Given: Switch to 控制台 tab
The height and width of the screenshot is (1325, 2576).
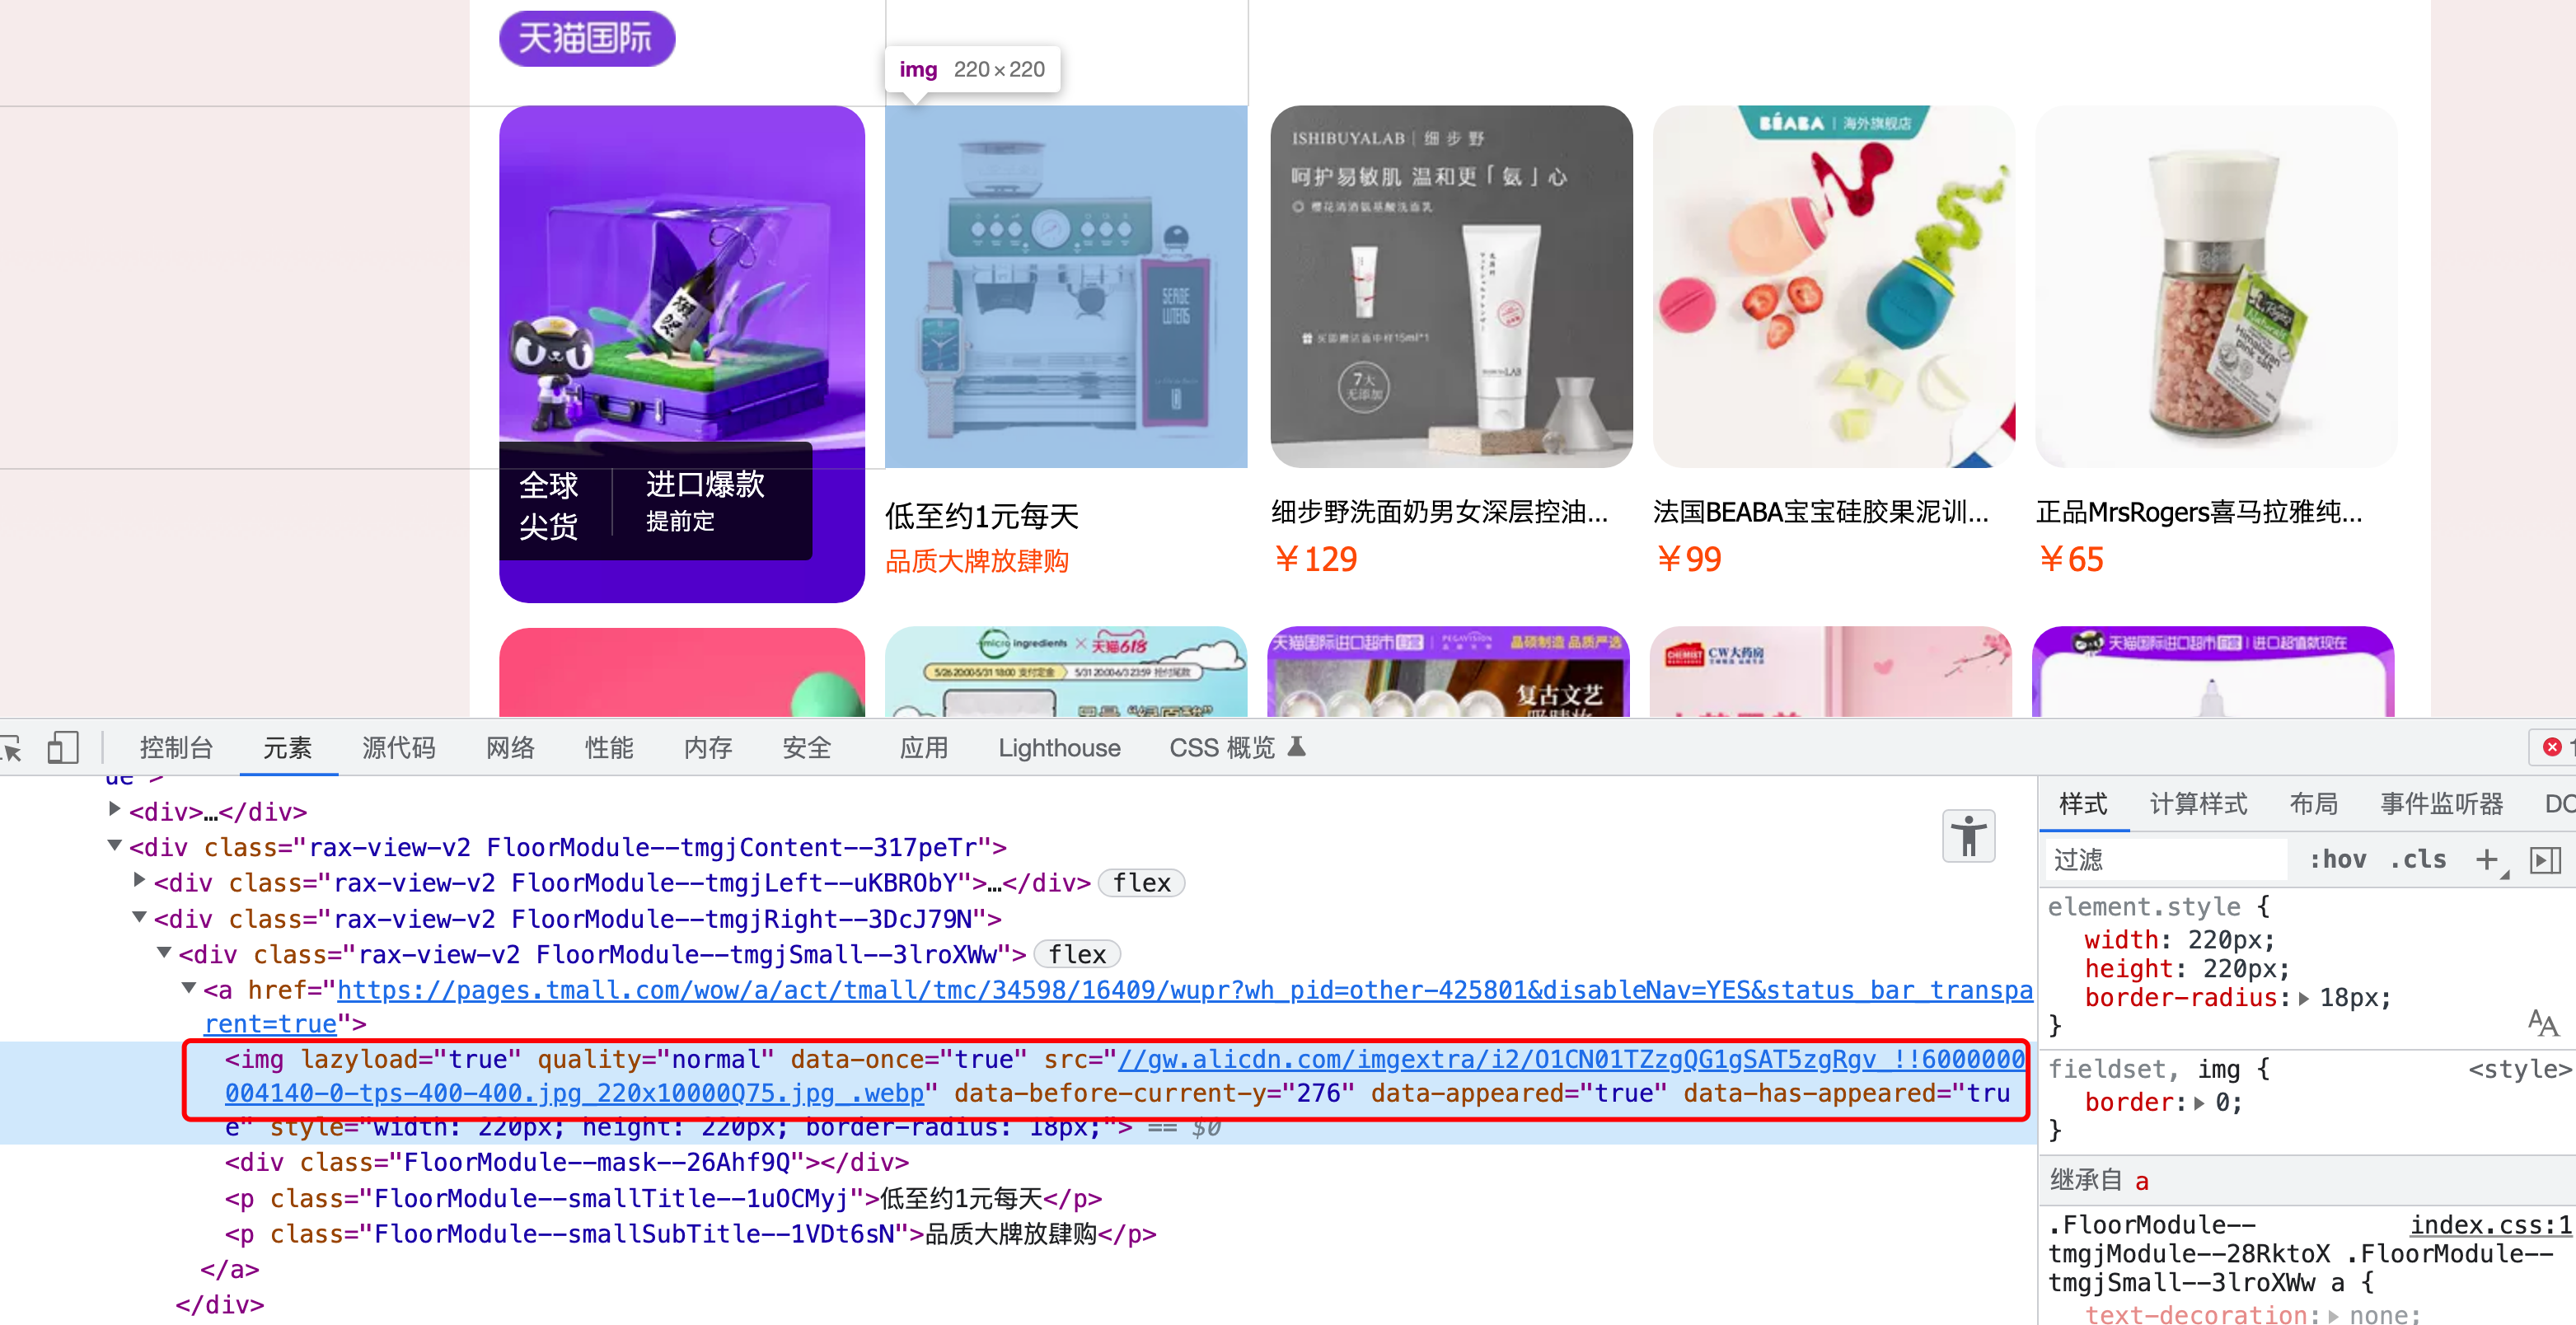Looking at the screenshot, I should pyautogui.click(x=176, y=748).
